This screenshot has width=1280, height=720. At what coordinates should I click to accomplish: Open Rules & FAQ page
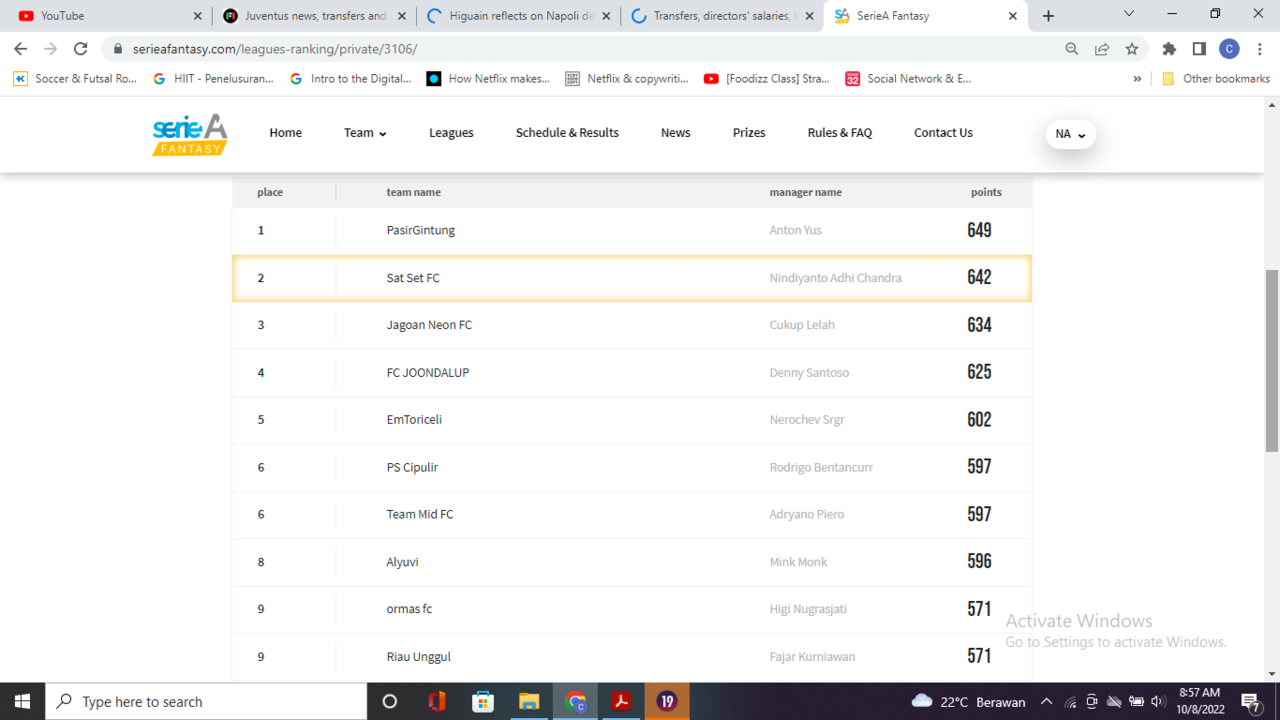pyautogui.click(x=840, y=133)
